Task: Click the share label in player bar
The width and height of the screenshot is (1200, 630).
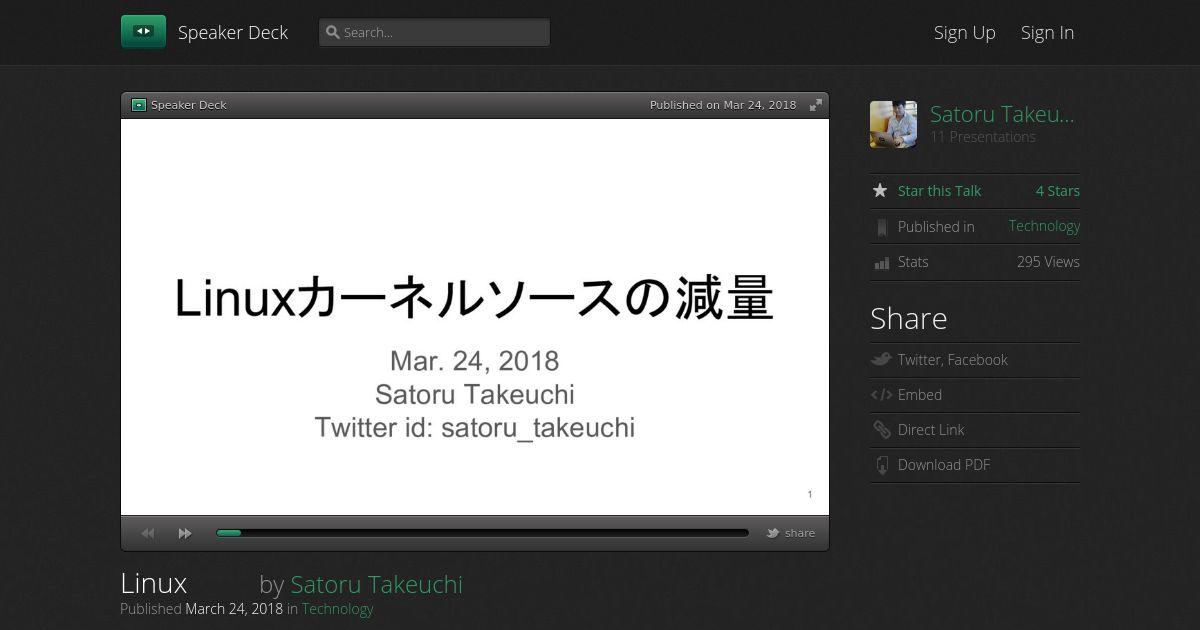Action: [800, 533]
